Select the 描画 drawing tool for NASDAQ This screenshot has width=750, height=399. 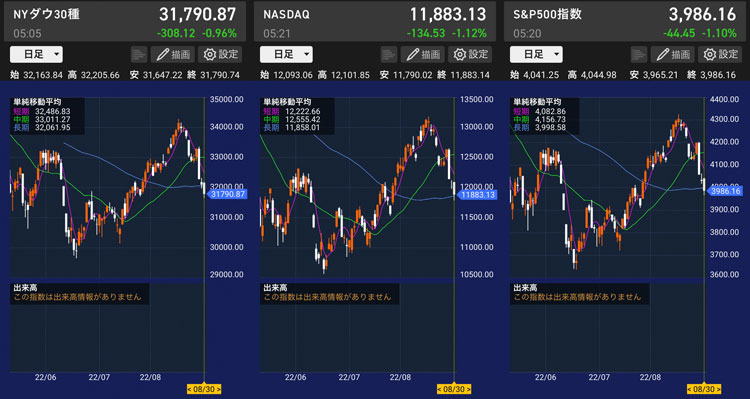(x=423, y=55)
